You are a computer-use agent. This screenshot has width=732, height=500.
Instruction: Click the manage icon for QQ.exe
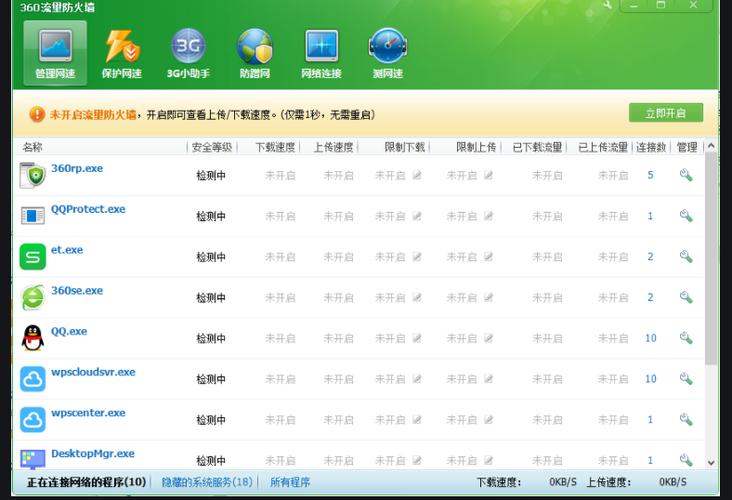tap(686, 338)
